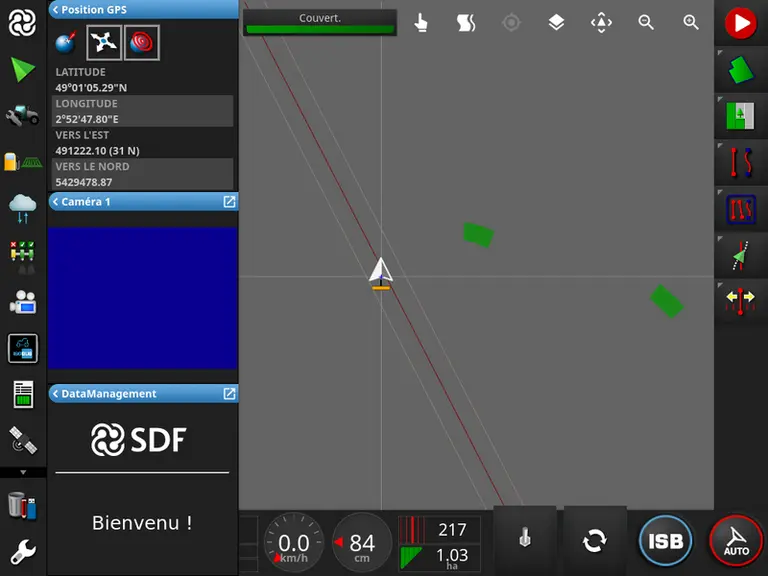This screenshot has height=576, width=768.
Task: Tap the 84 cm cross-track error gauge
Action: click(x=362, y=543)
